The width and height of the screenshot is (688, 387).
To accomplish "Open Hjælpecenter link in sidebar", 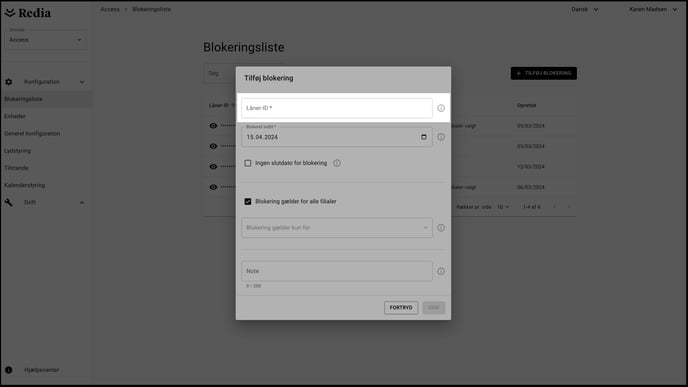I will pos(42,370).
